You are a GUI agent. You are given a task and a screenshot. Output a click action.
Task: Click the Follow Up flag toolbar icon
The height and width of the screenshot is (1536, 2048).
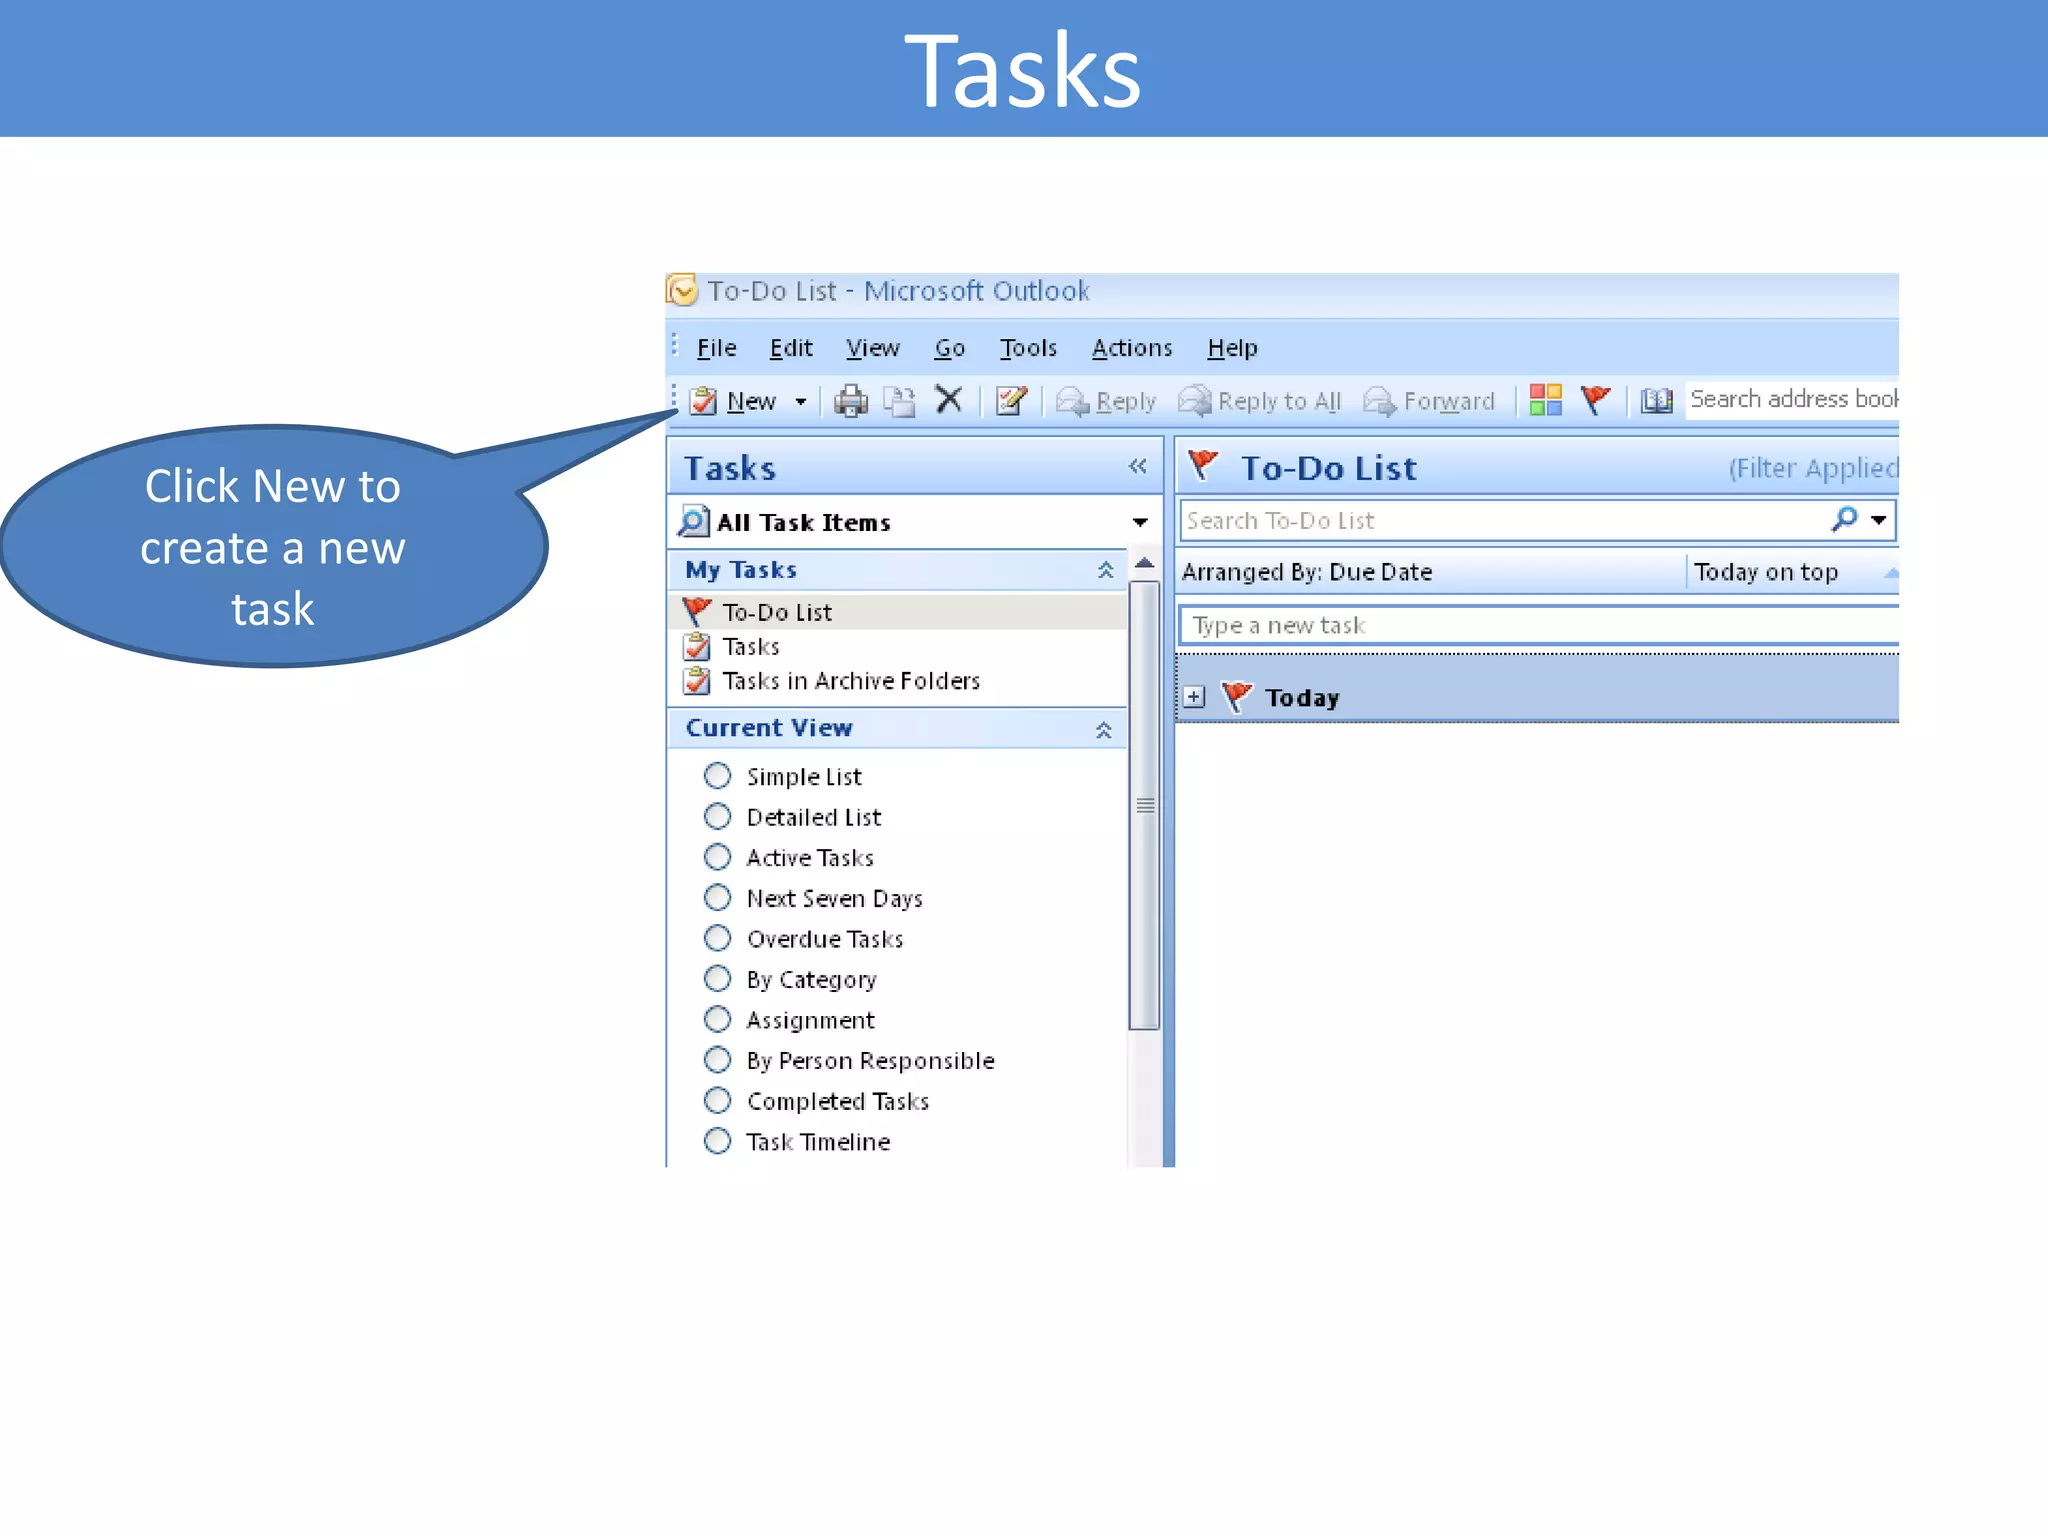click(x=1595, y=400)
